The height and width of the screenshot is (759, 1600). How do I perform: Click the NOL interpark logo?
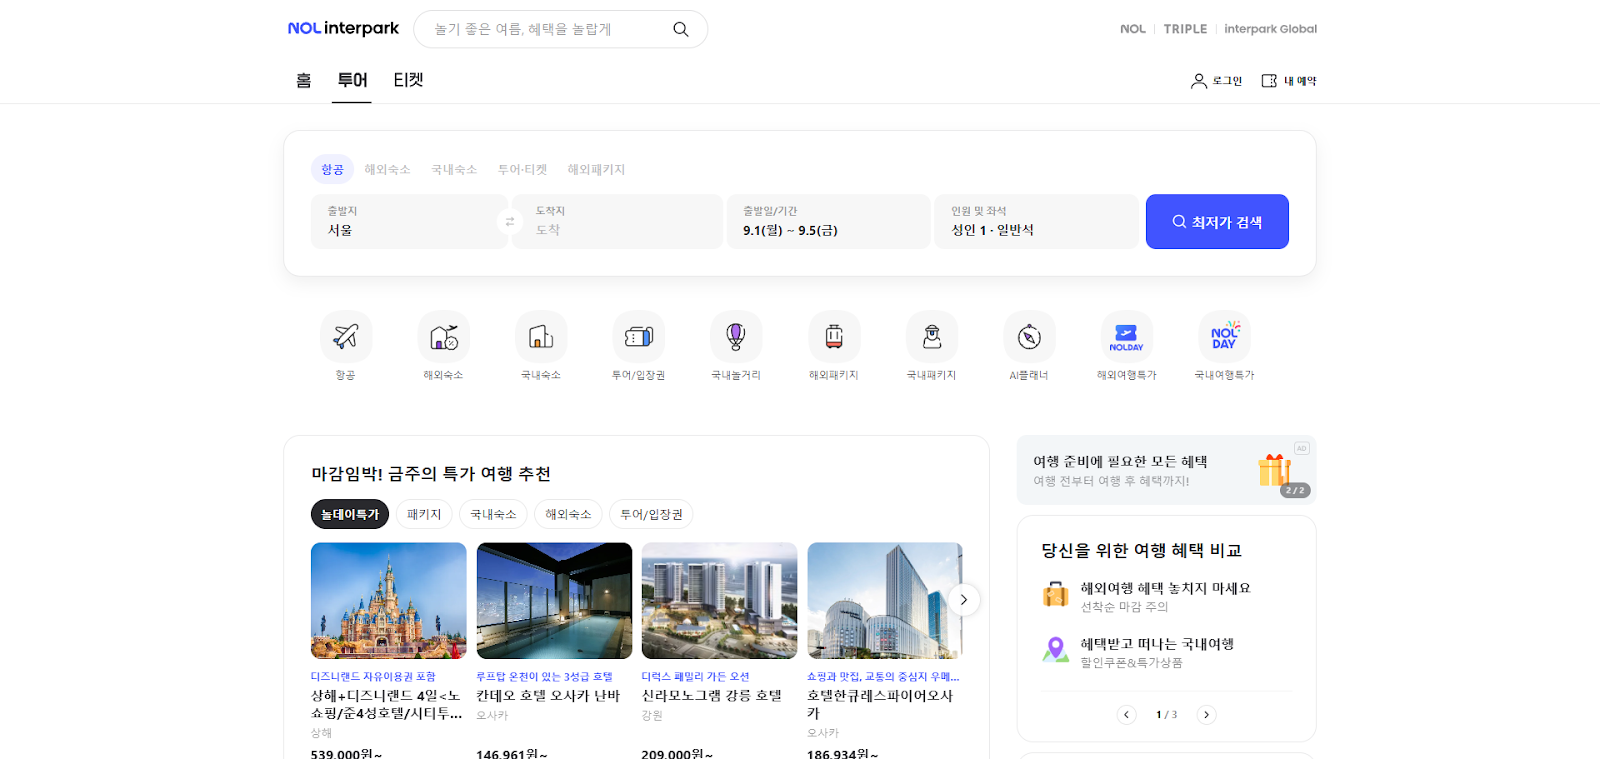tap(343, 29)
